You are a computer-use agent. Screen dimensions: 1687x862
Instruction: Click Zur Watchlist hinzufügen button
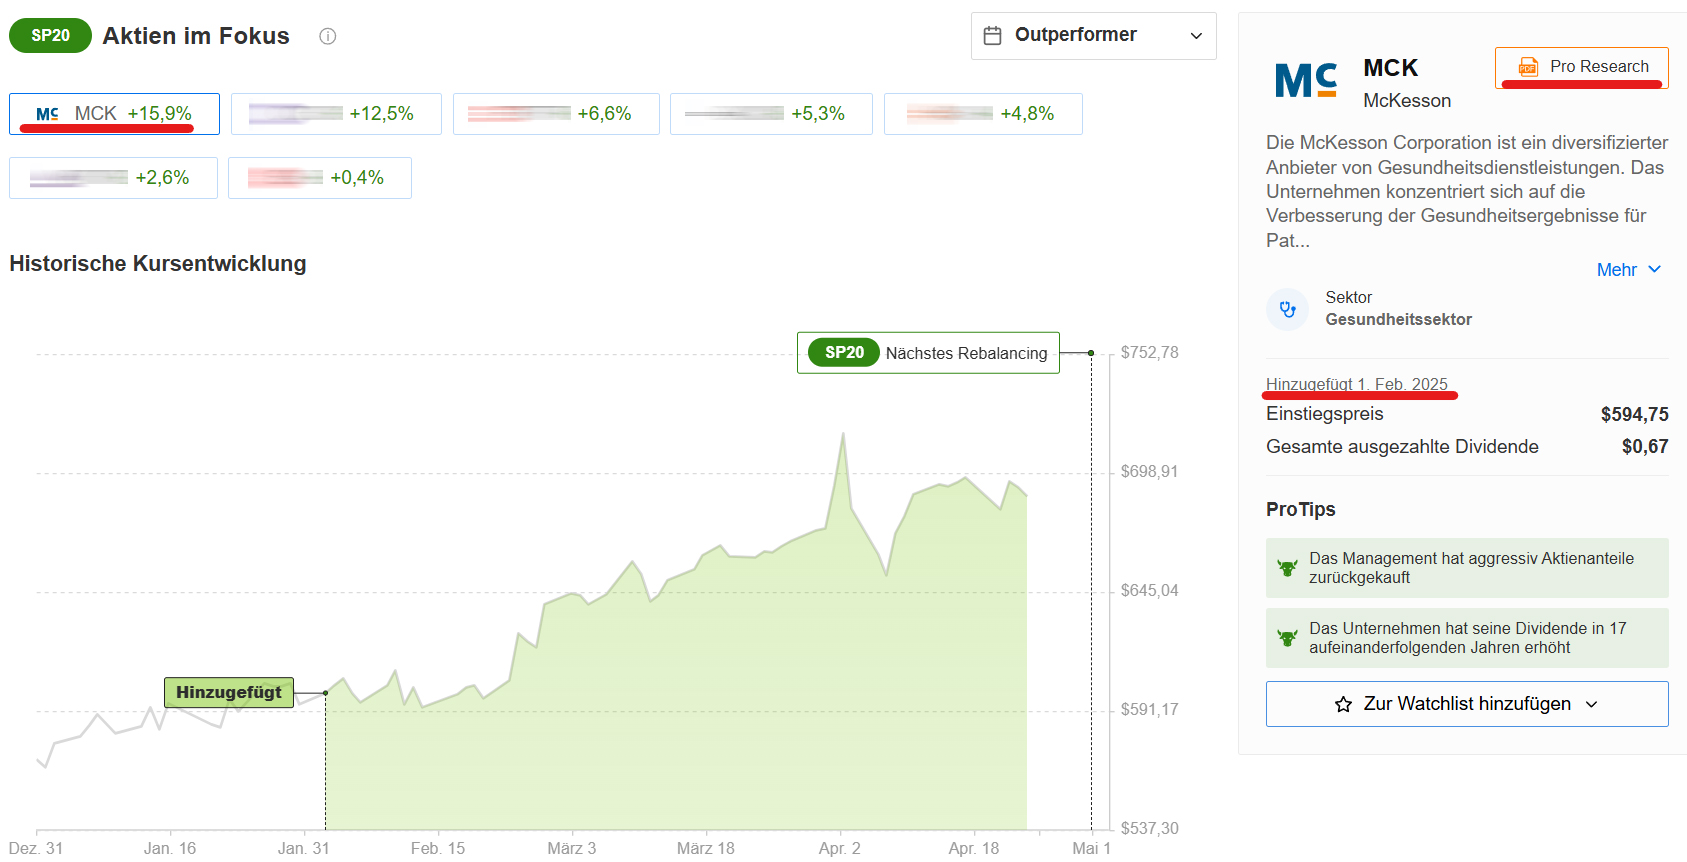1467,704
